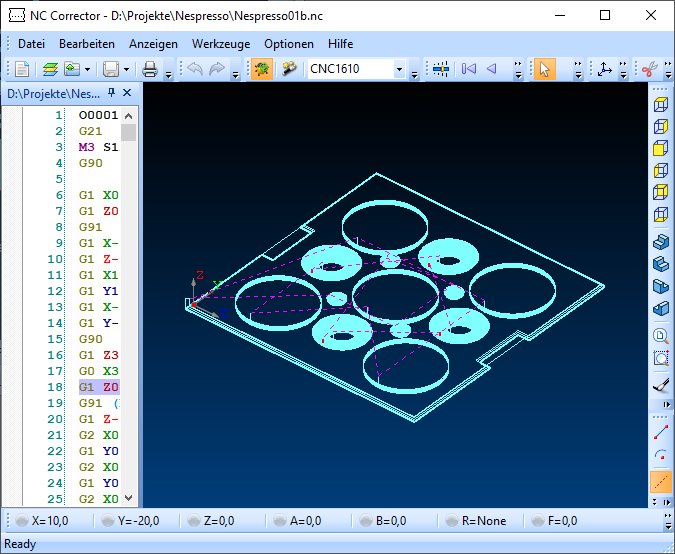
Task: Pin the Nespresso code panel
Action: (112, 93)
